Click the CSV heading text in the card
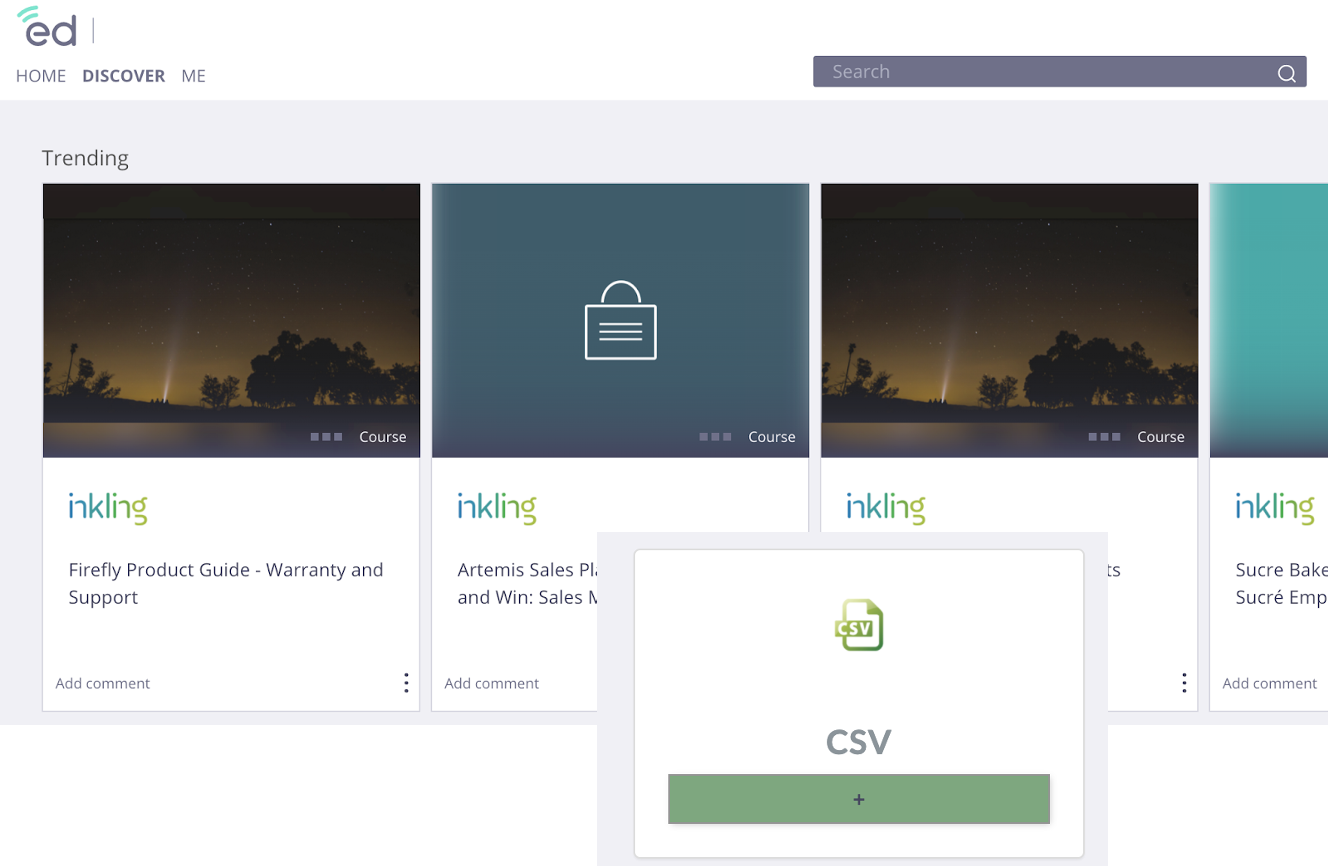This screenshot has width=1328, height=866. 859,742
